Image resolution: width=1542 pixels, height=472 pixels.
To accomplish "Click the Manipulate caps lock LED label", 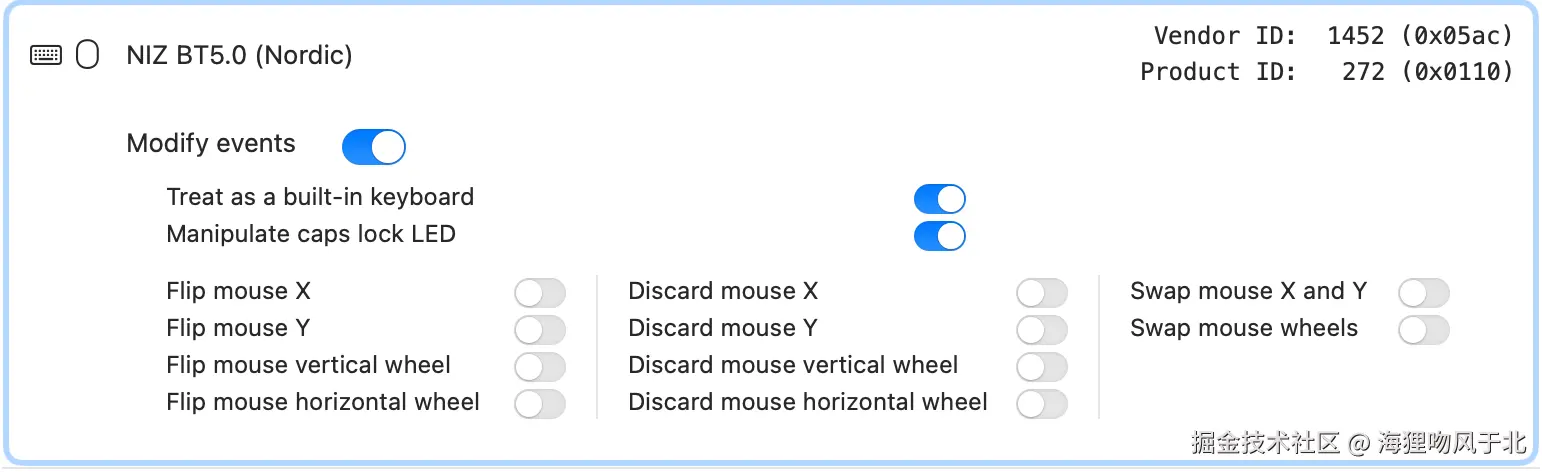I will [x=311, y=235].
